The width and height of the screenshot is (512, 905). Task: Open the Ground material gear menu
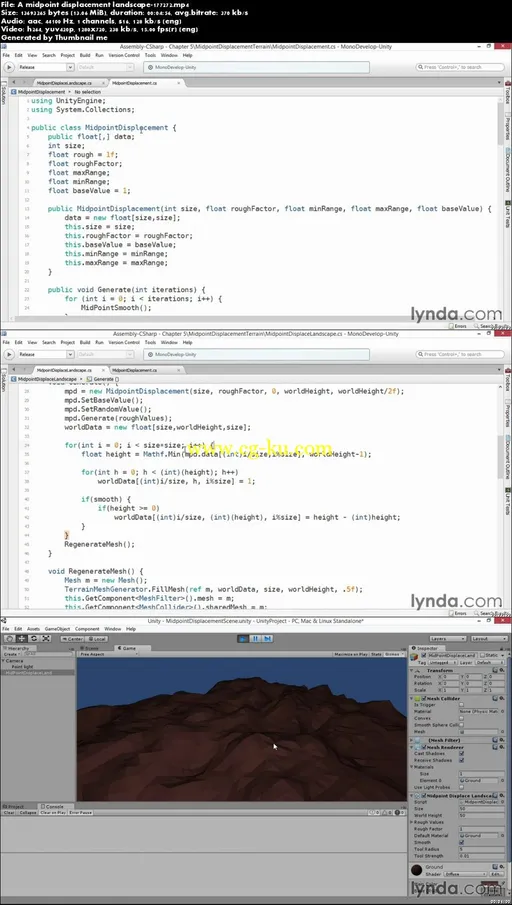pyautogui.click(x=502, y=866)
